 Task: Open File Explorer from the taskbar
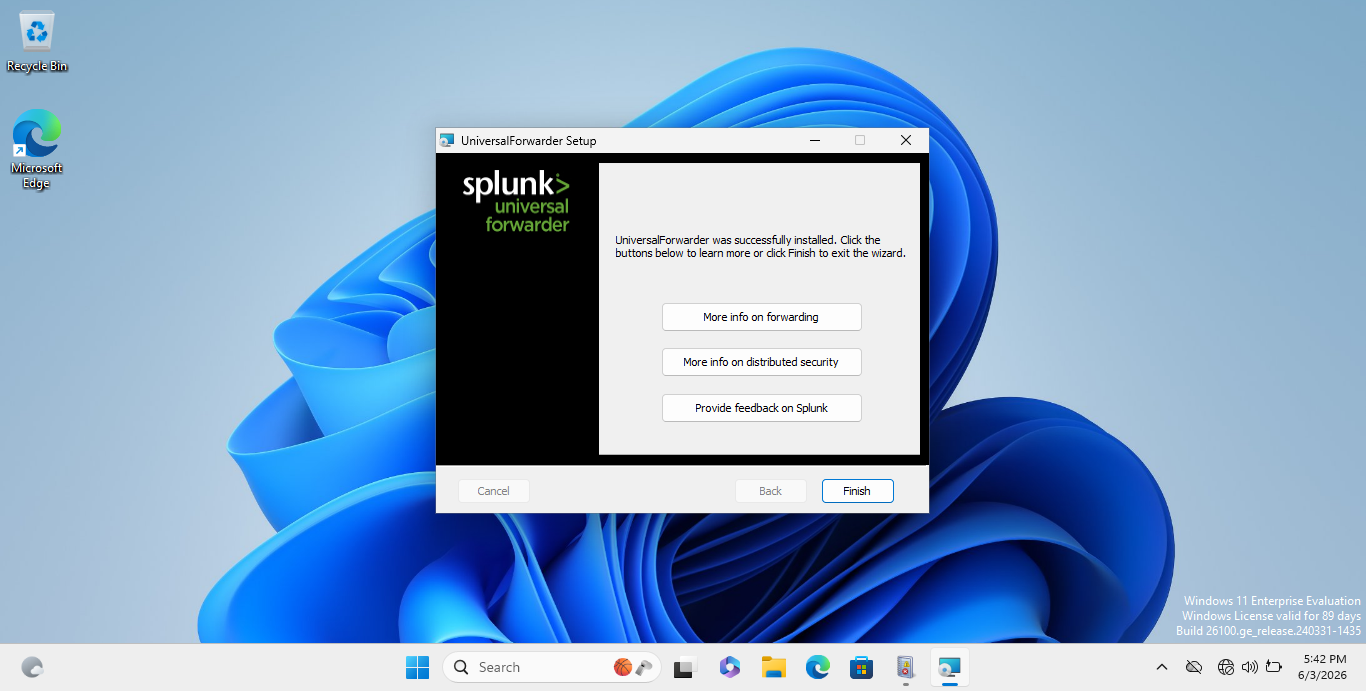coord(773,667)
